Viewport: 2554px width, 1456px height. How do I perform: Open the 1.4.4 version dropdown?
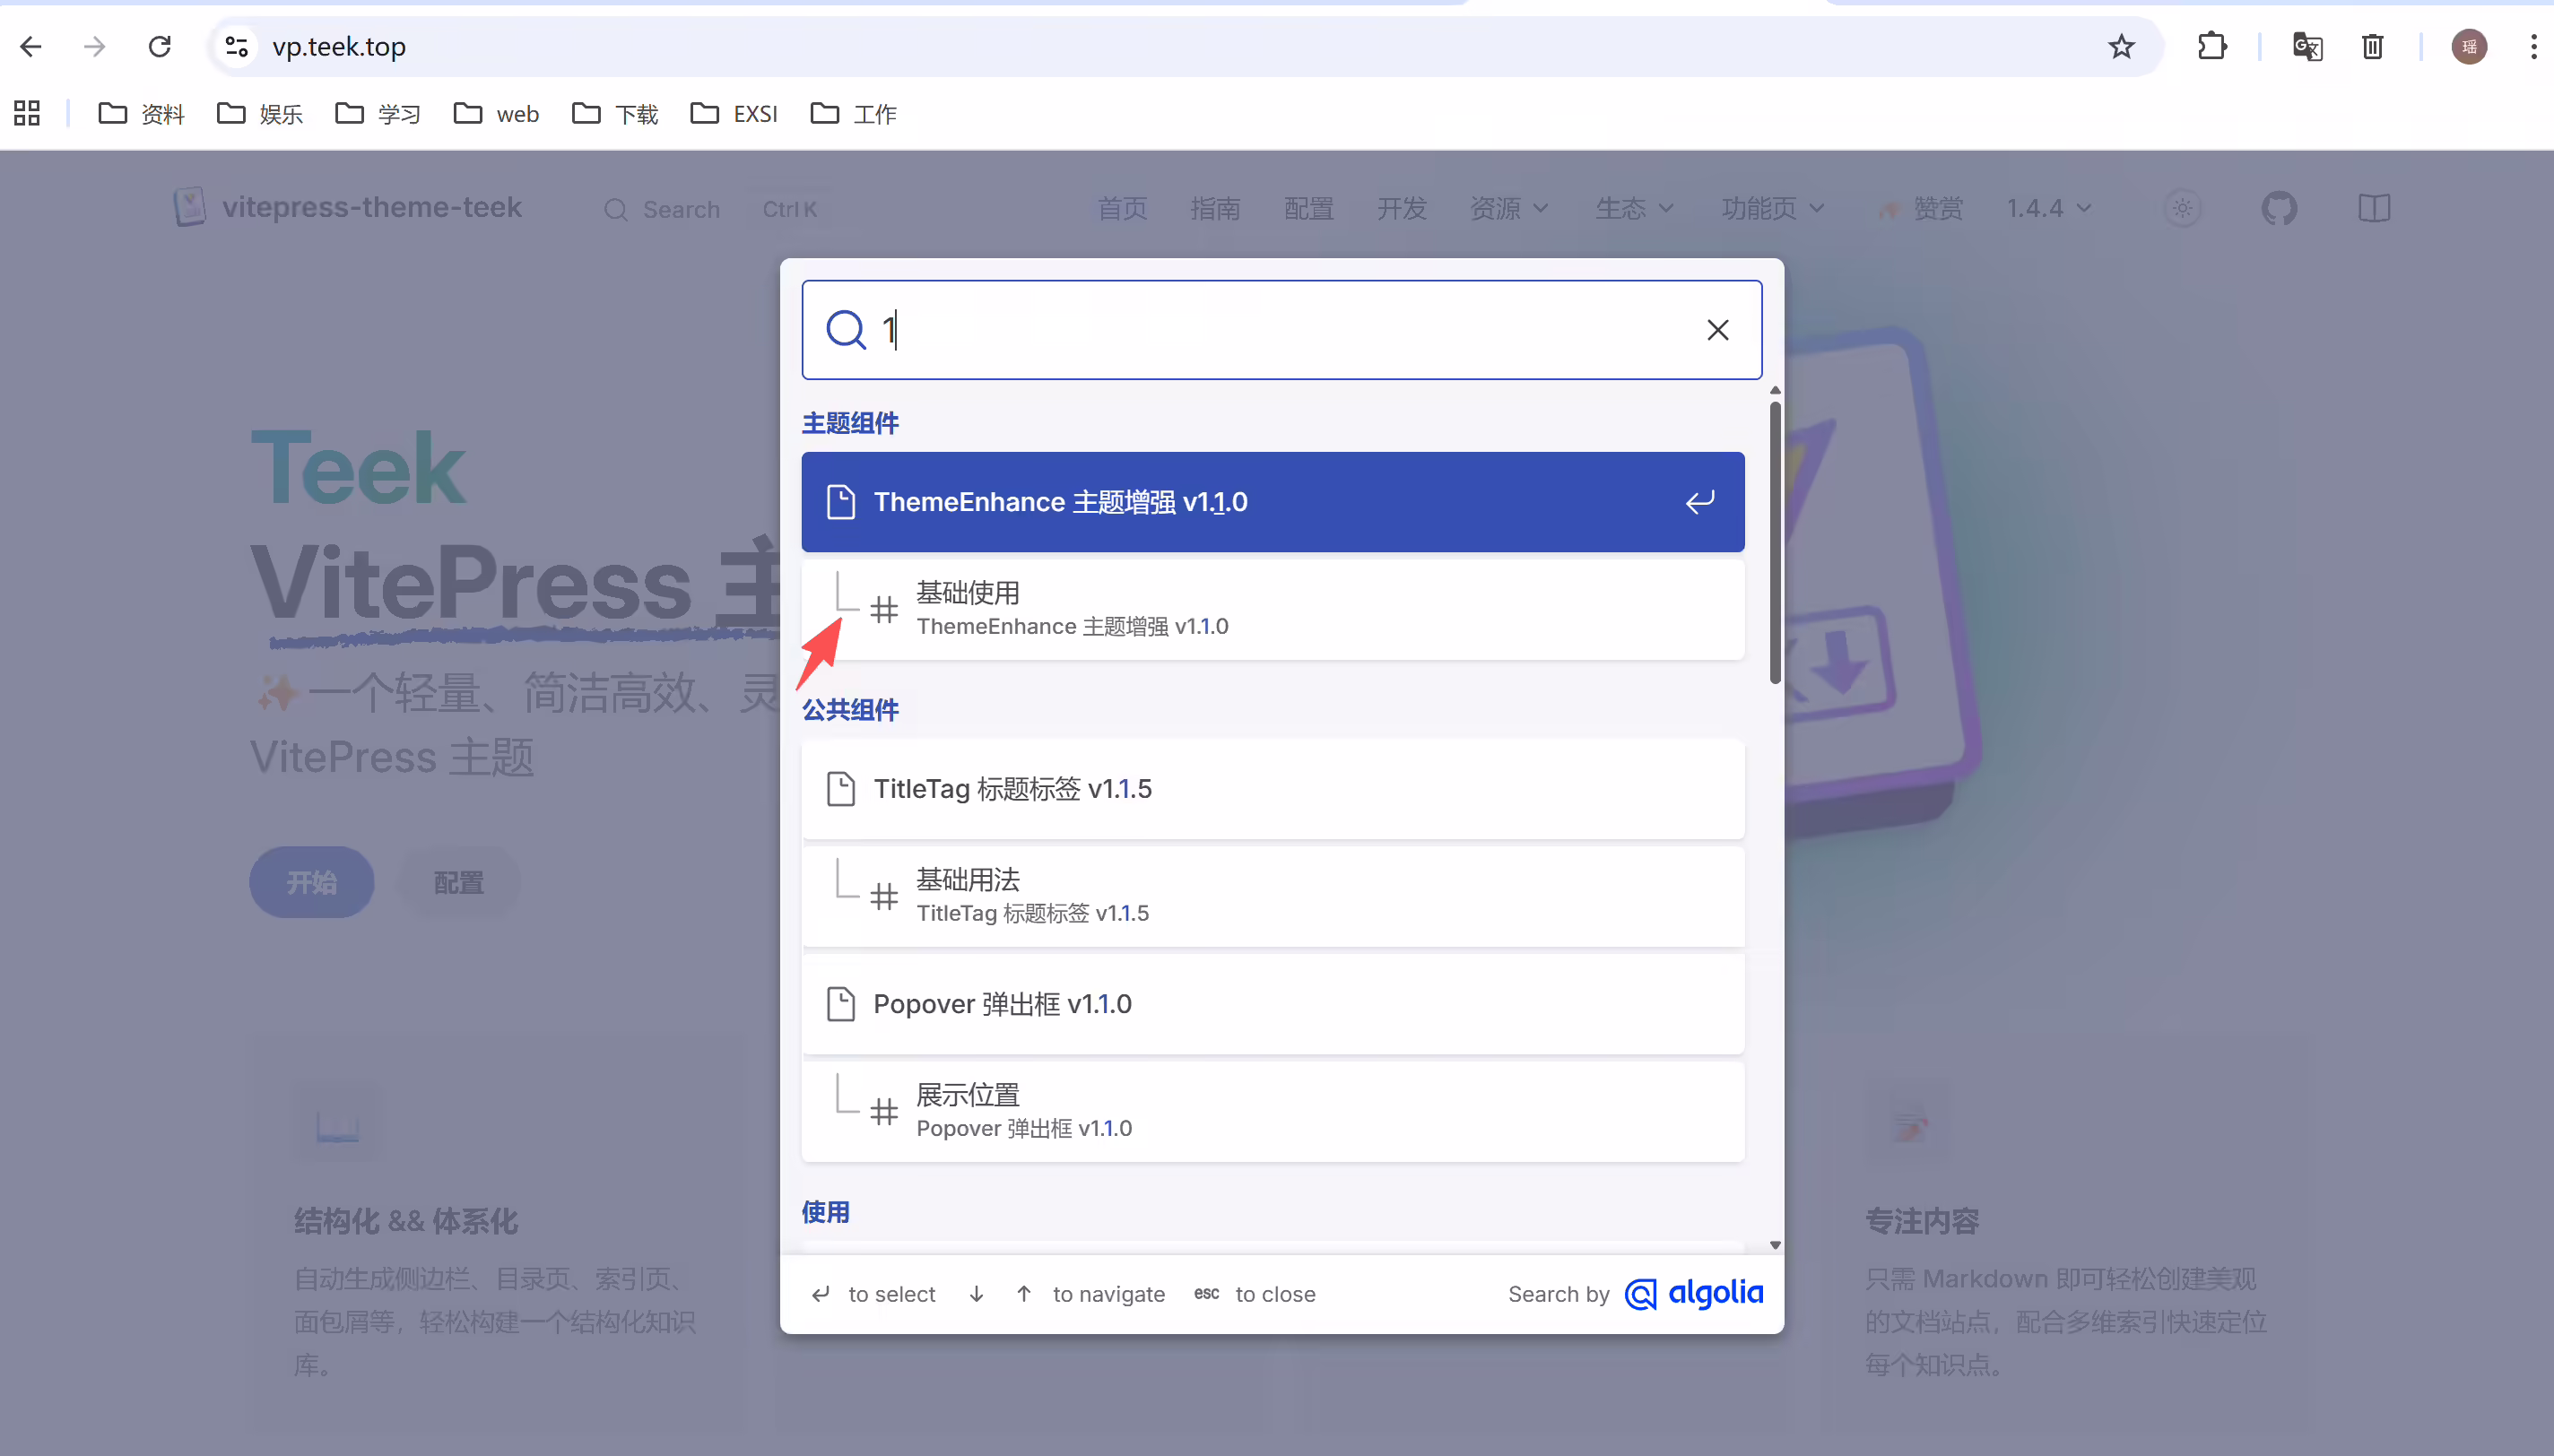[x=2049, y=208]
